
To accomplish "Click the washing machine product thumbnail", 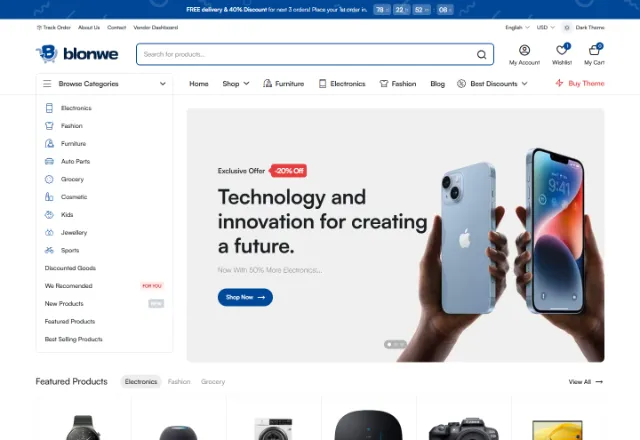I will click(273, 429).
